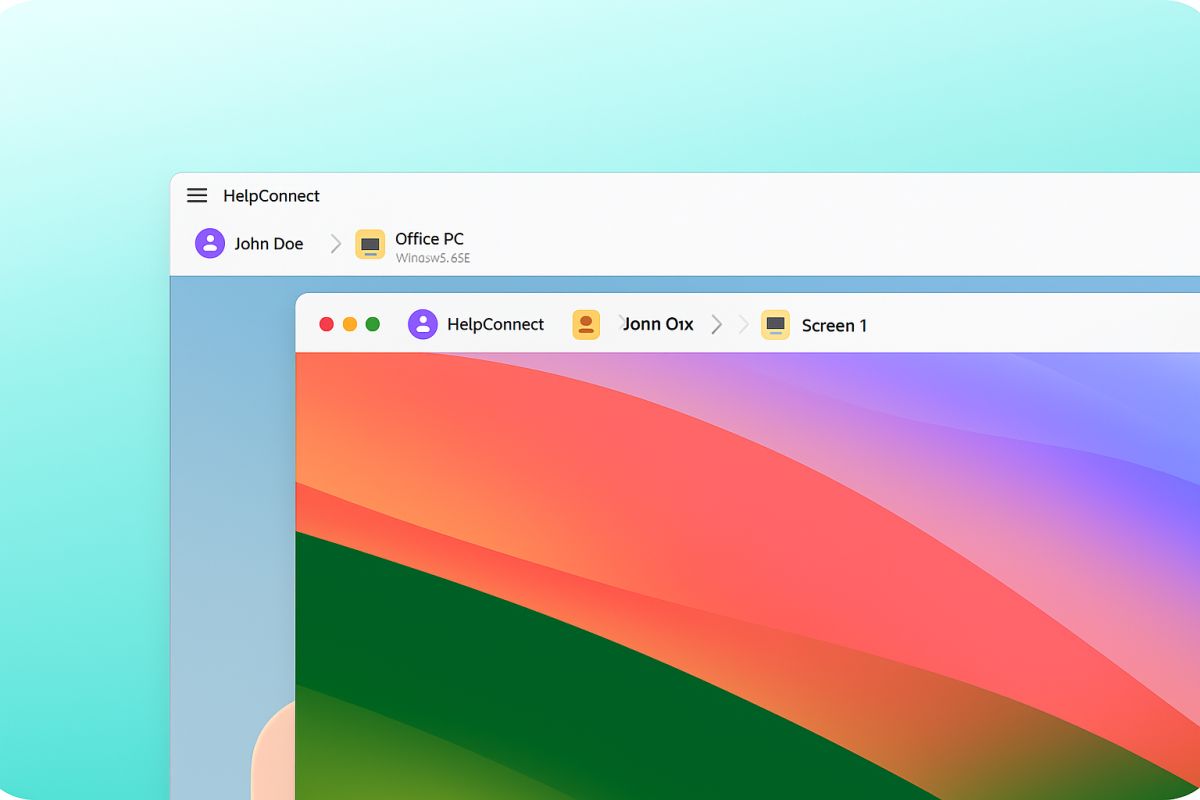
Task: Click the HelpConnect title next to hamburger menu
Action: [x=271, y=196]
